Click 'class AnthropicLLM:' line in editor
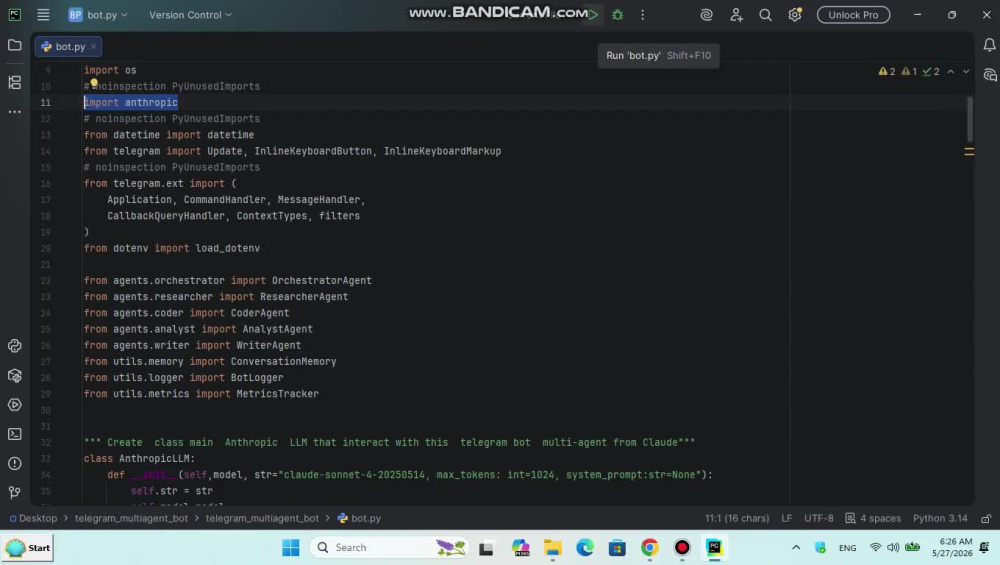 coord(139,459)
